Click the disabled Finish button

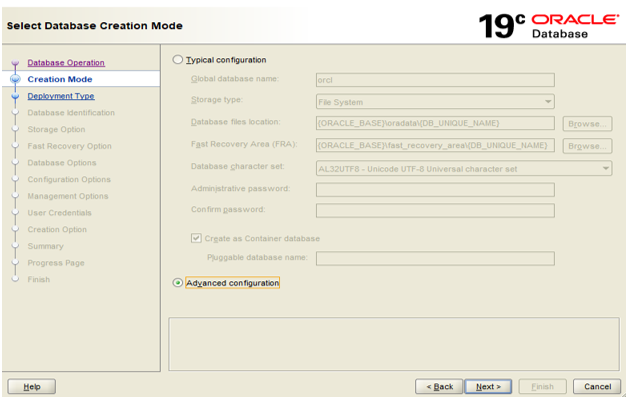pyautogui.click(x=542, y=386)
